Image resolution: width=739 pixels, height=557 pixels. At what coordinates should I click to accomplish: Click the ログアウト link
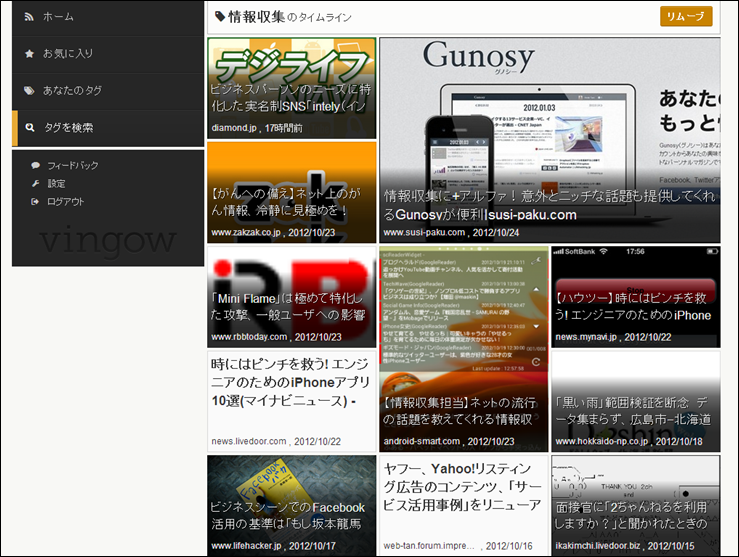point(66,202)
